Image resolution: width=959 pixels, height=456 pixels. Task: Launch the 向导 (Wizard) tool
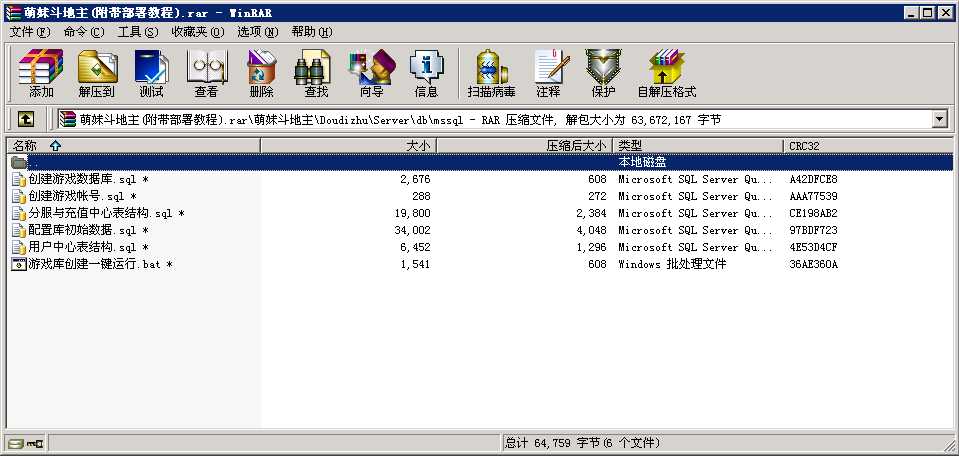coord(371,73)
